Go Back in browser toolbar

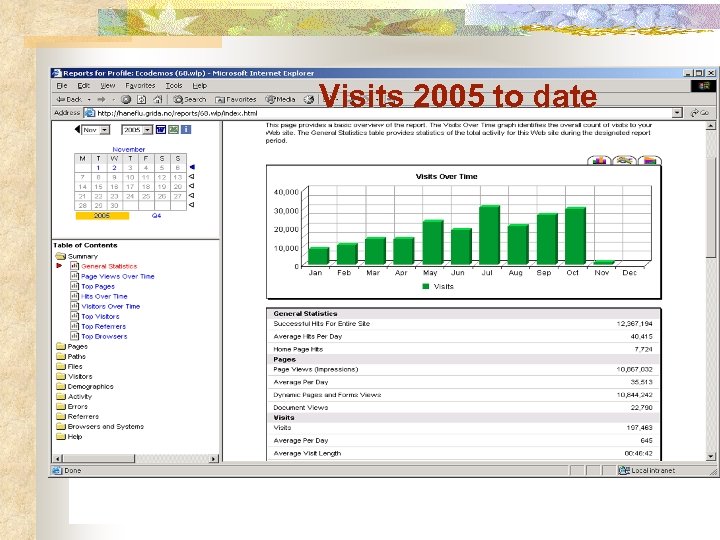click(x=69, y=99)
